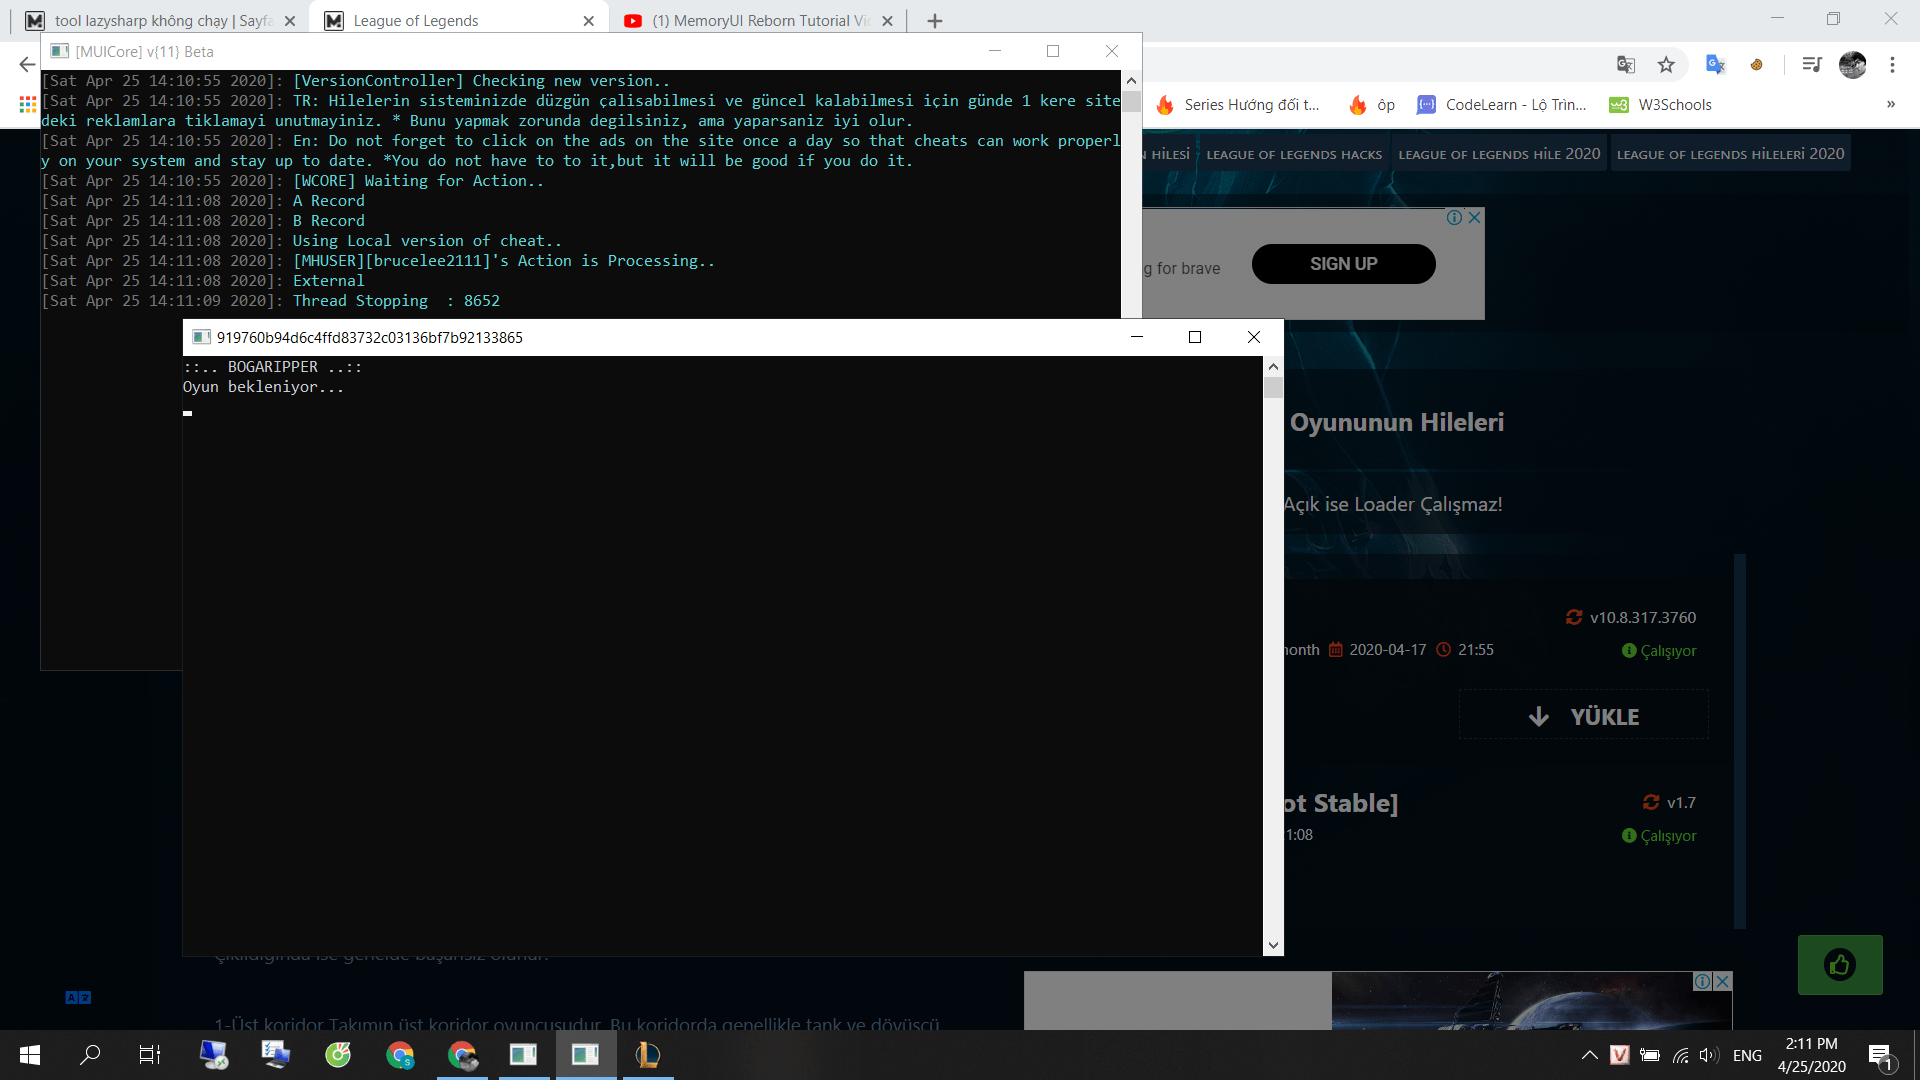
Task: Click the v10.8.317.3760 version label
Action: tap(1642, 617)
